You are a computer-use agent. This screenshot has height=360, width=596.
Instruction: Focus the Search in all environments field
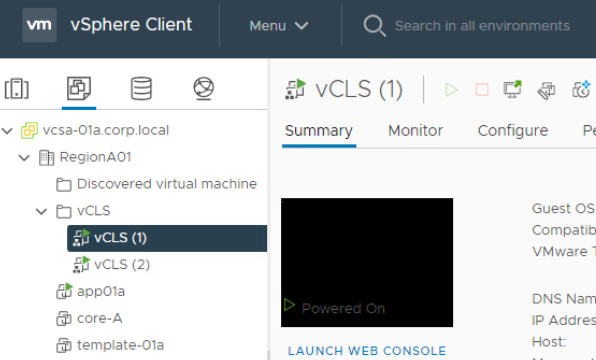pyautogui.click(x=482, y=26)
